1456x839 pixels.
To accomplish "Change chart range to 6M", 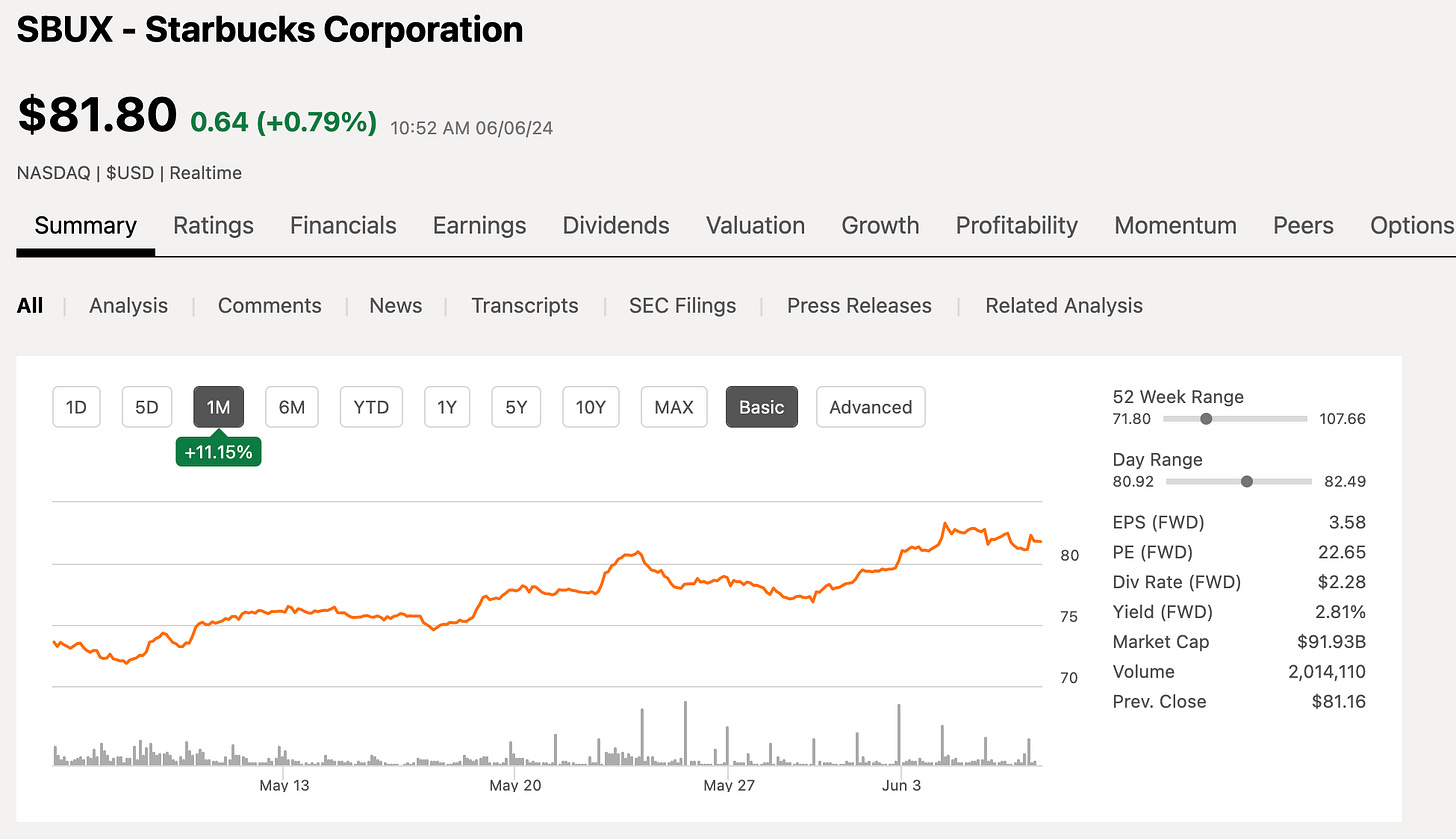I will [291, 407].
